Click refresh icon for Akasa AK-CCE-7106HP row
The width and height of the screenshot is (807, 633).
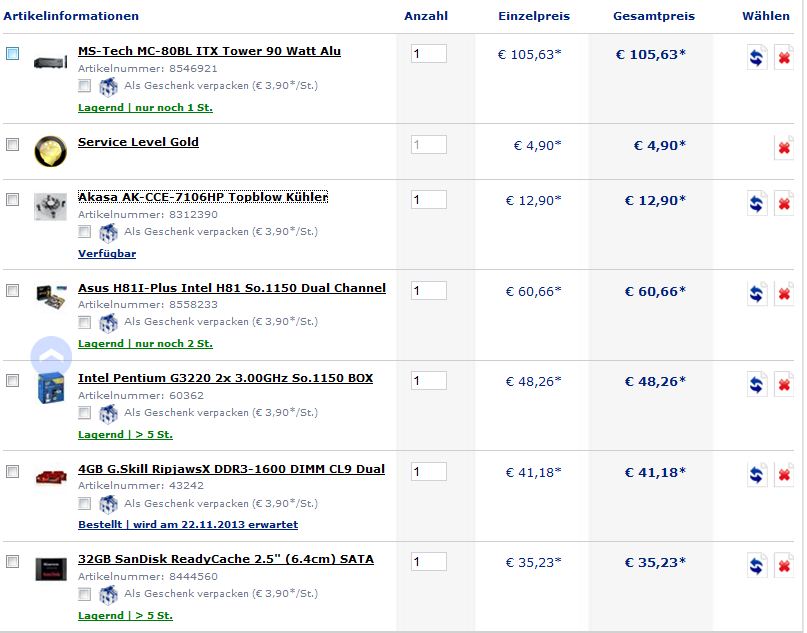tap(757, 203)
